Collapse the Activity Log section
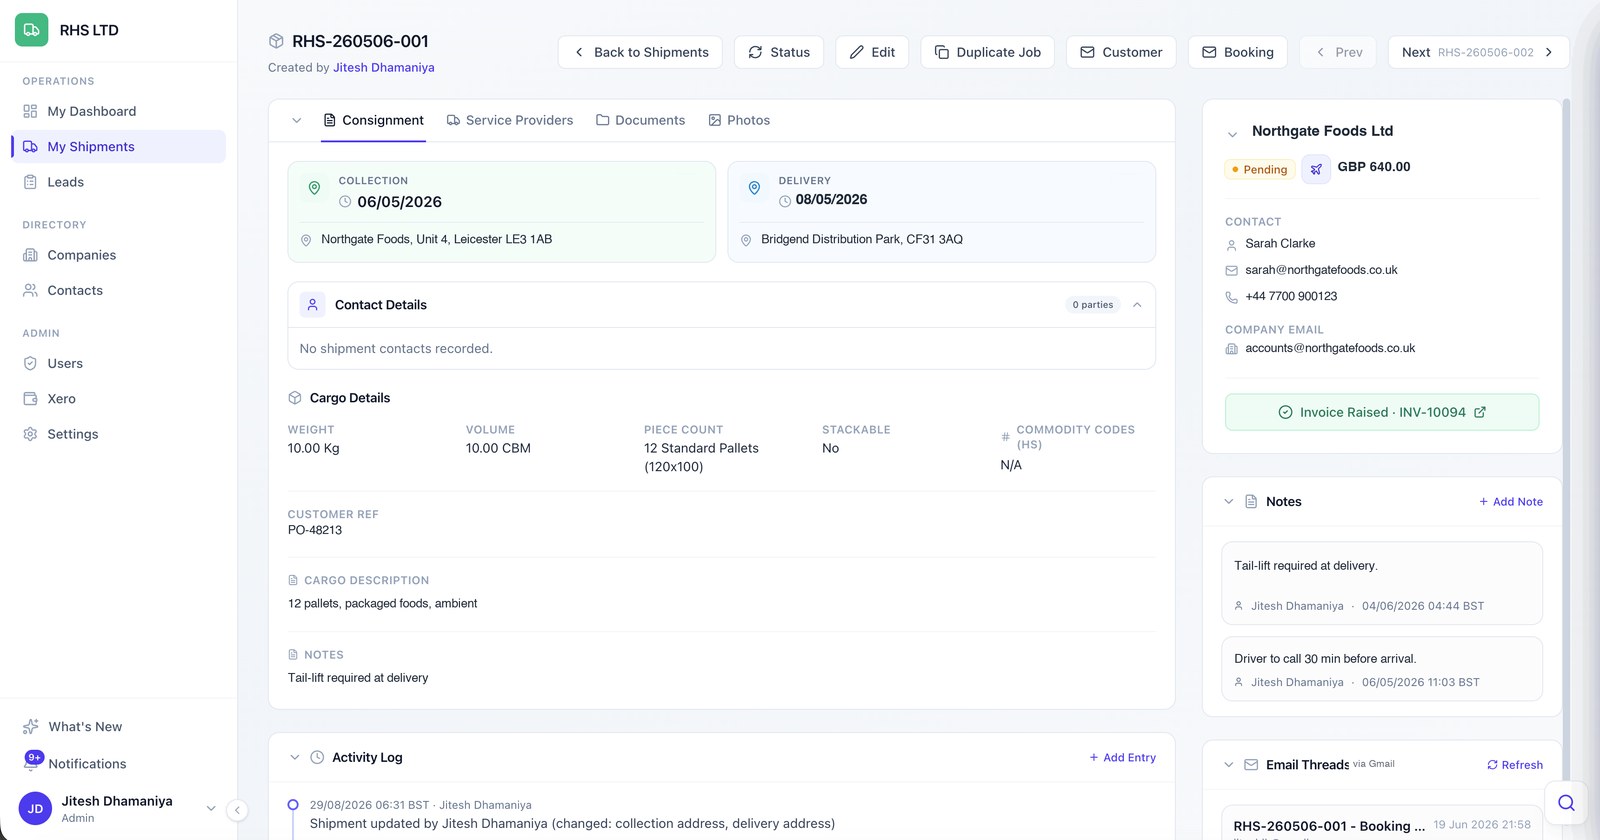1600x840 pixels. point(295,758)
